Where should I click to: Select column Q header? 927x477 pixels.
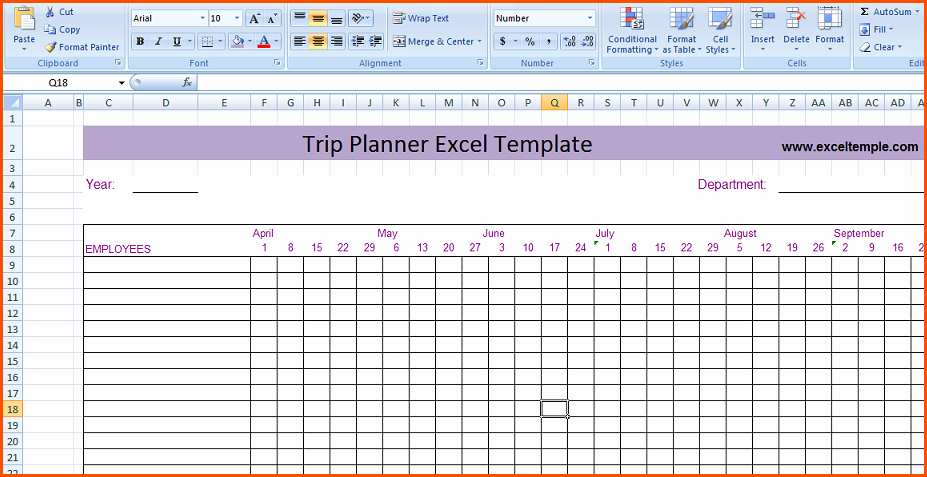point(554,103)
